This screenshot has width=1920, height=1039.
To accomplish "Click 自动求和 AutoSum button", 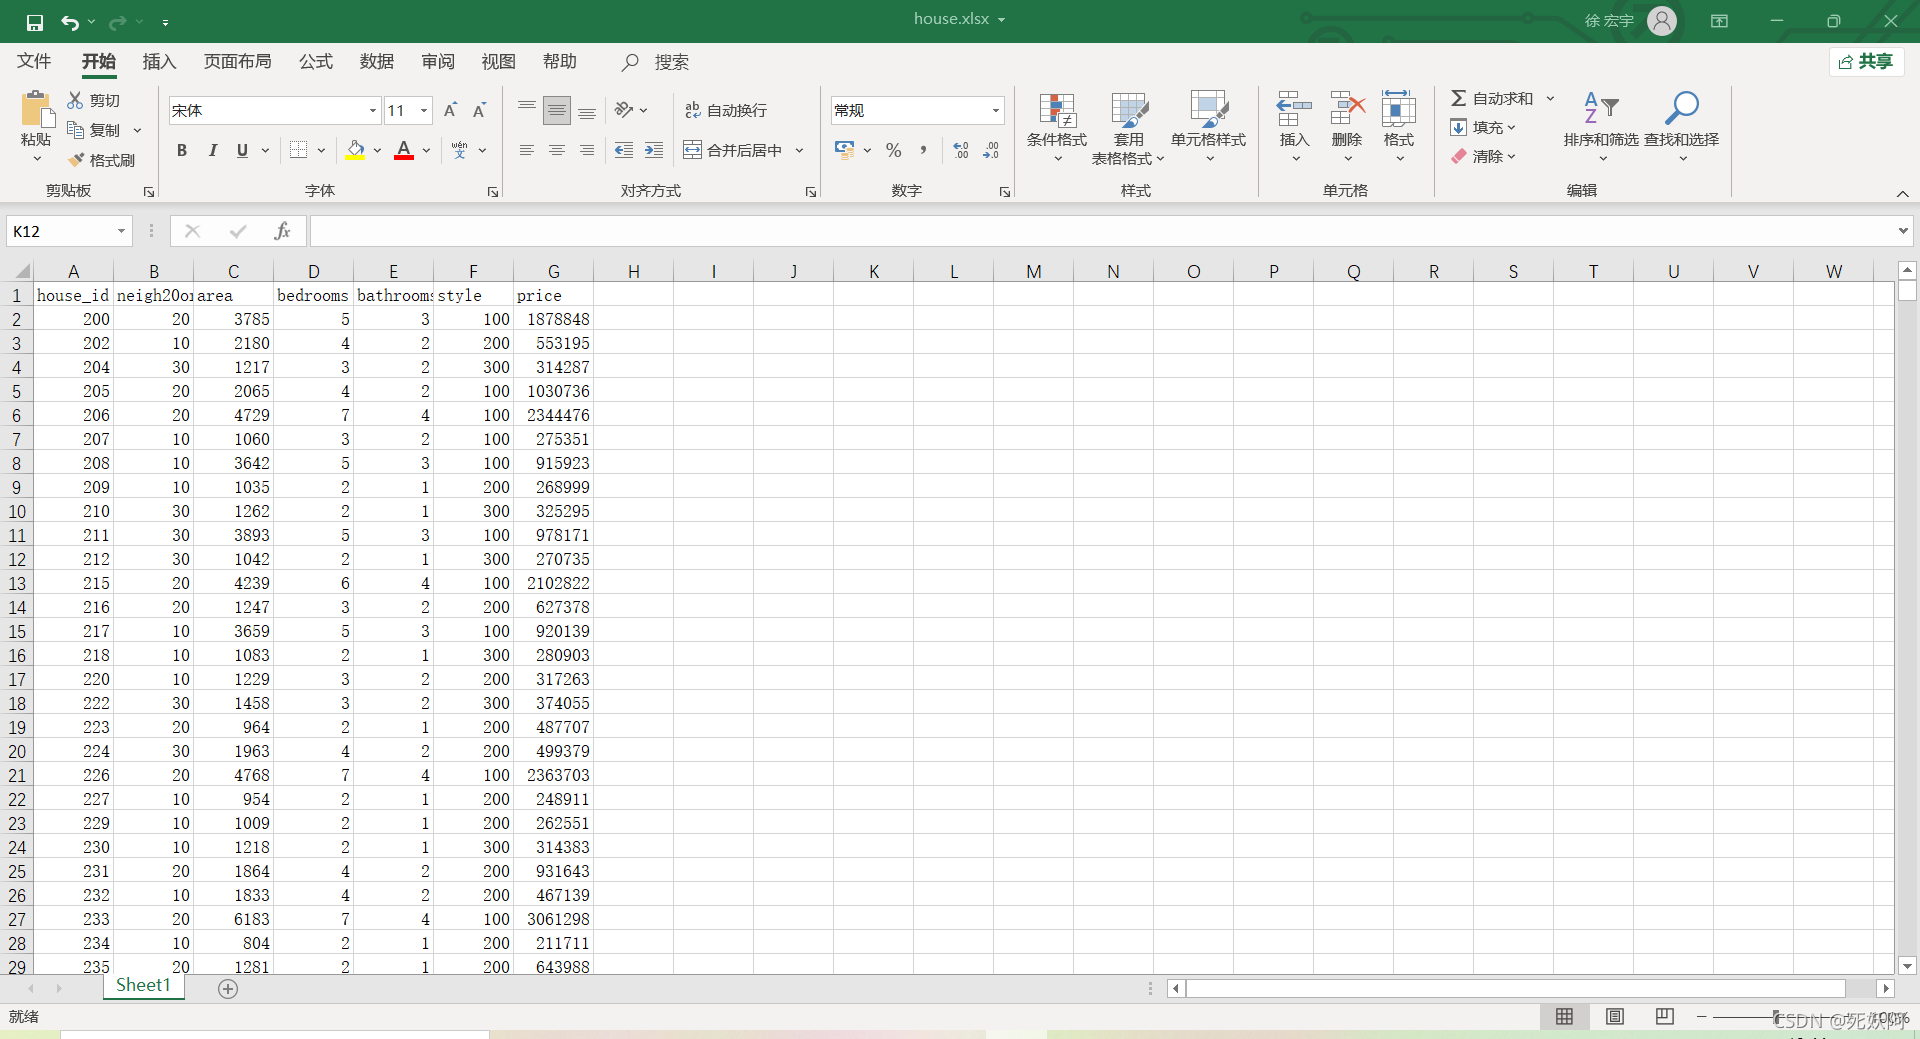I will pos(1491,98).
